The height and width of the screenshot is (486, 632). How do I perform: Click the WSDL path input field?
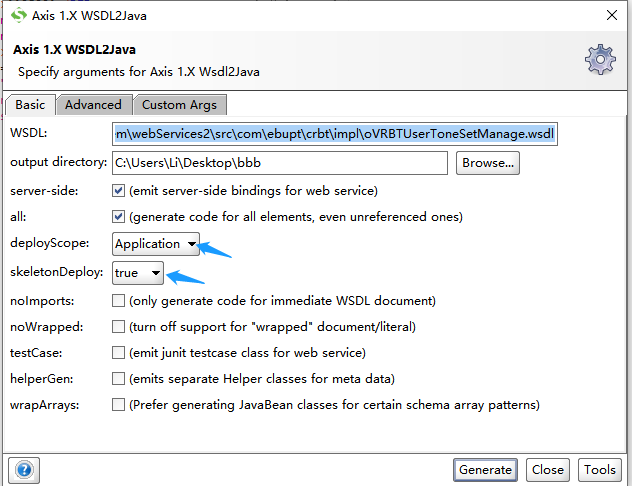click(x=334, y=134)
